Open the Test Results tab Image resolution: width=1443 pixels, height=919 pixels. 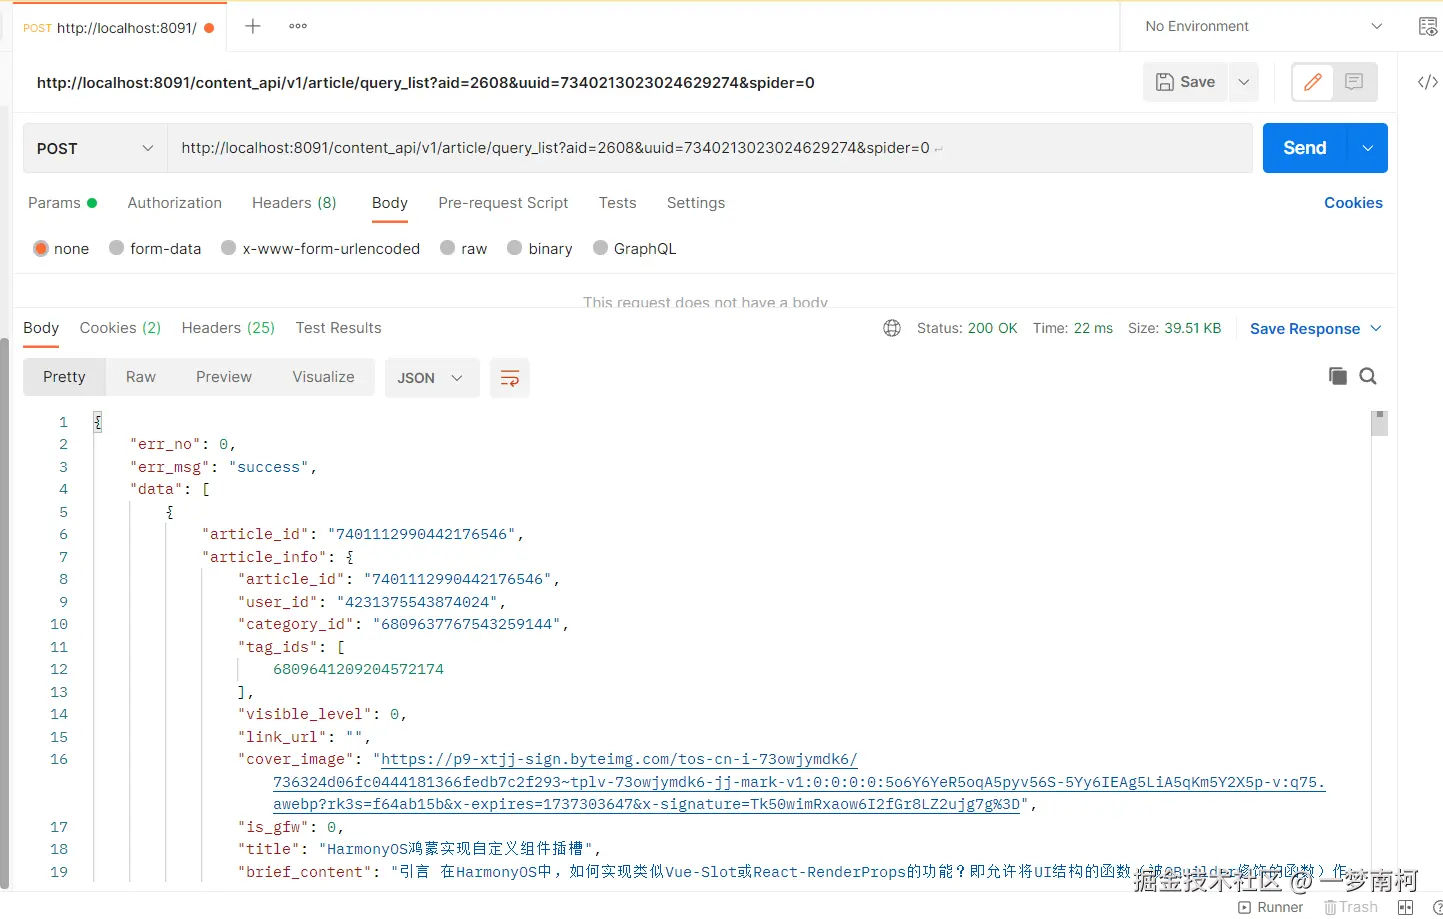[338, 328]
